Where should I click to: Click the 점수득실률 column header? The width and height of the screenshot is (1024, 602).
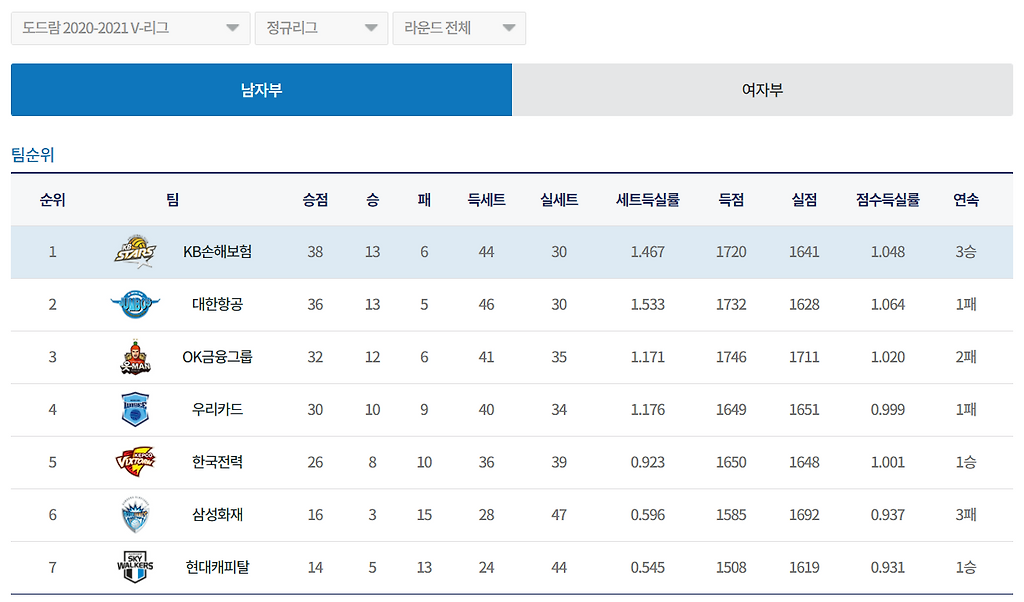tap(888, 200)
